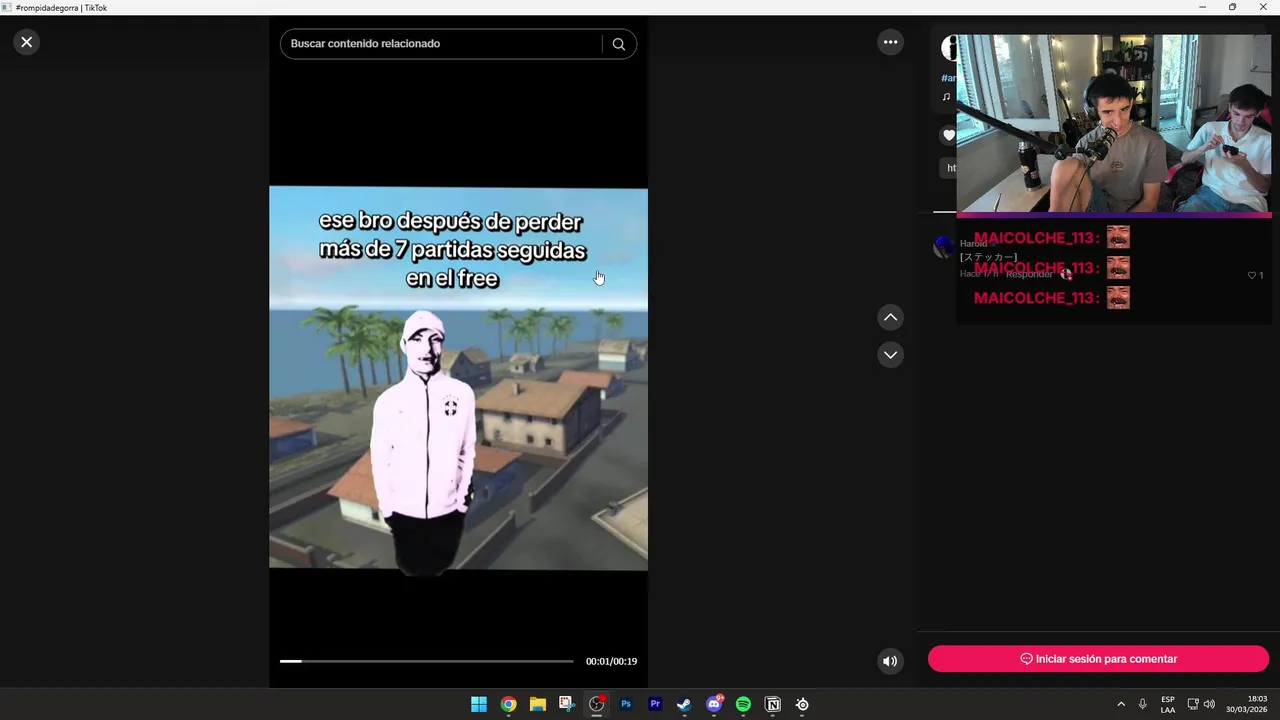Close the TikTok video viewer with X
The image size is (1280, 720).
tap(27, 42)
